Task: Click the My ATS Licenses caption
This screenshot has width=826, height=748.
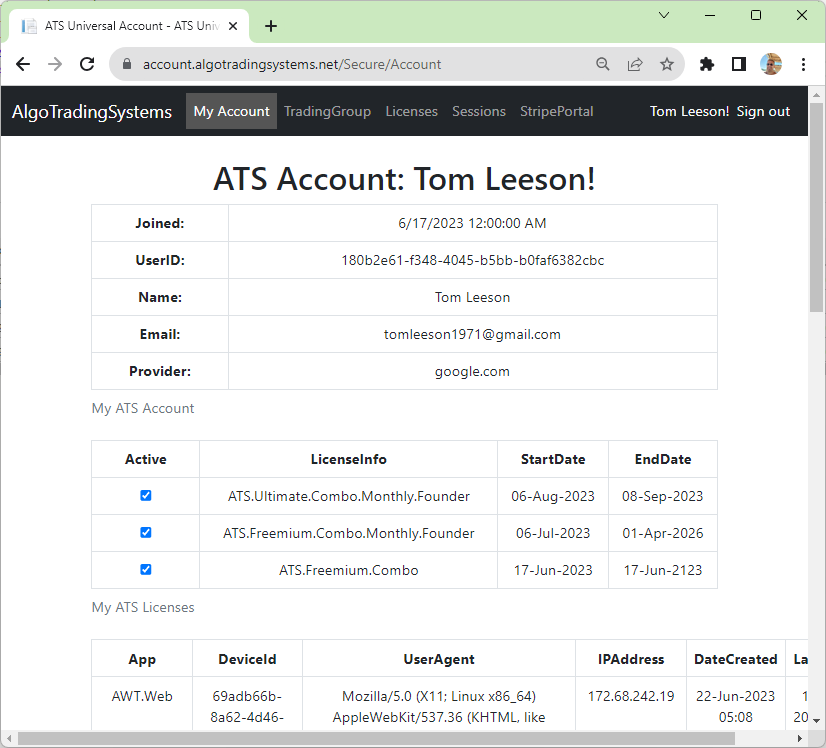Action: click(143, 607)
